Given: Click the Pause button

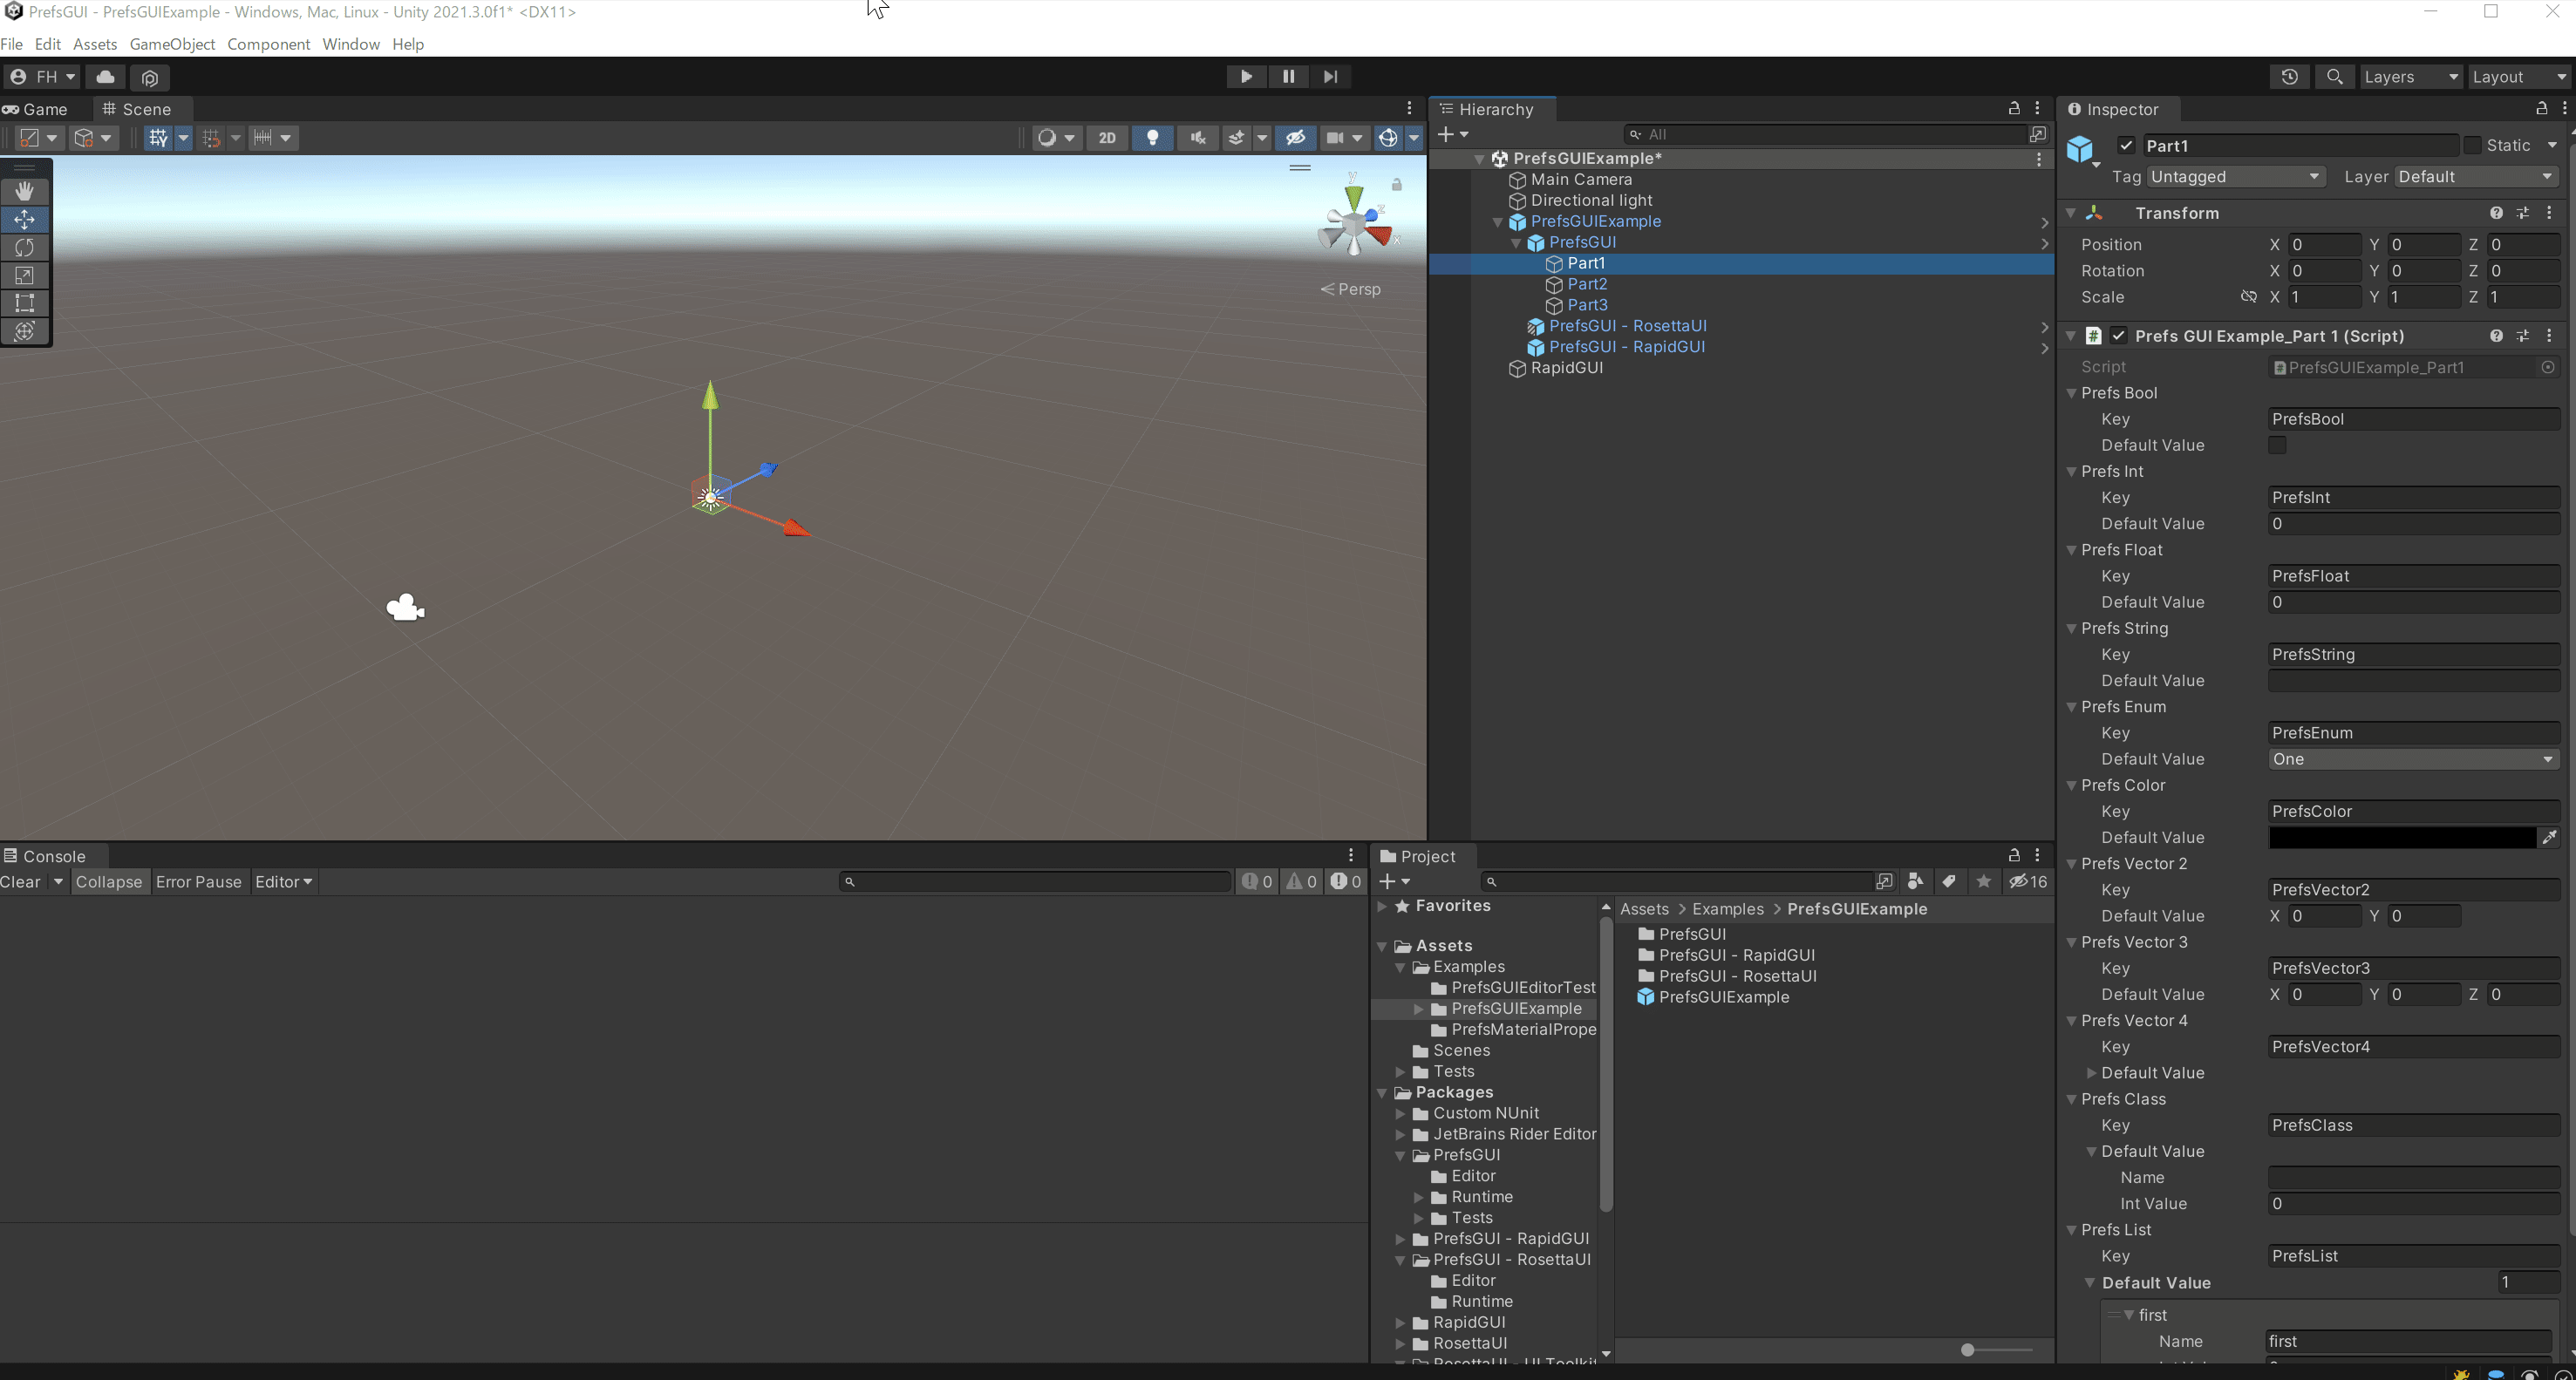Looking at the screenshot, I should tap(1288, 76).
